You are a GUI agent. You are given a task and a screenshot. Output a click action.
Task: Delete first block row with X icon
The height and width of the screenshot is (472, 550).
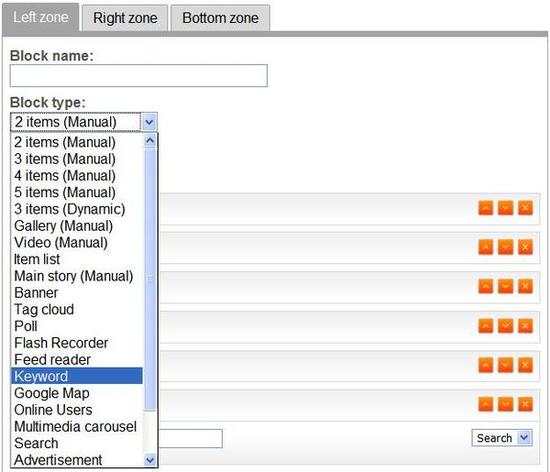coord(525,208)
